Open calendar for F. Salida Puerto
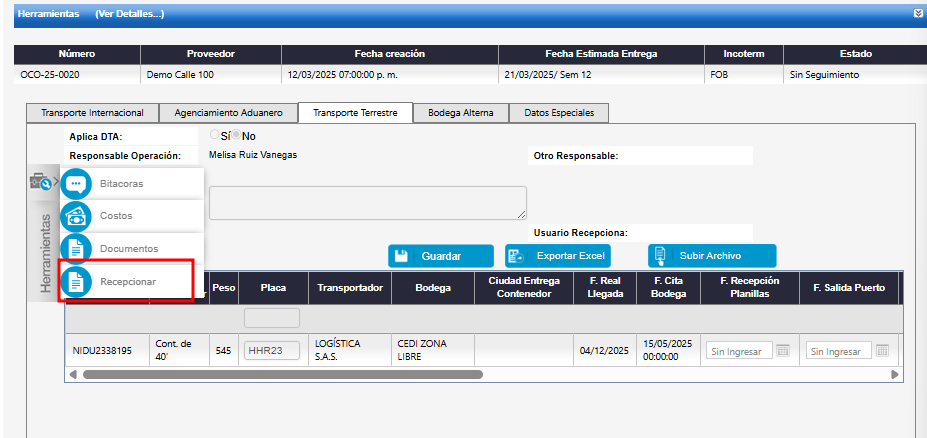This screenshot has width=927, height=438. point(882,351)
